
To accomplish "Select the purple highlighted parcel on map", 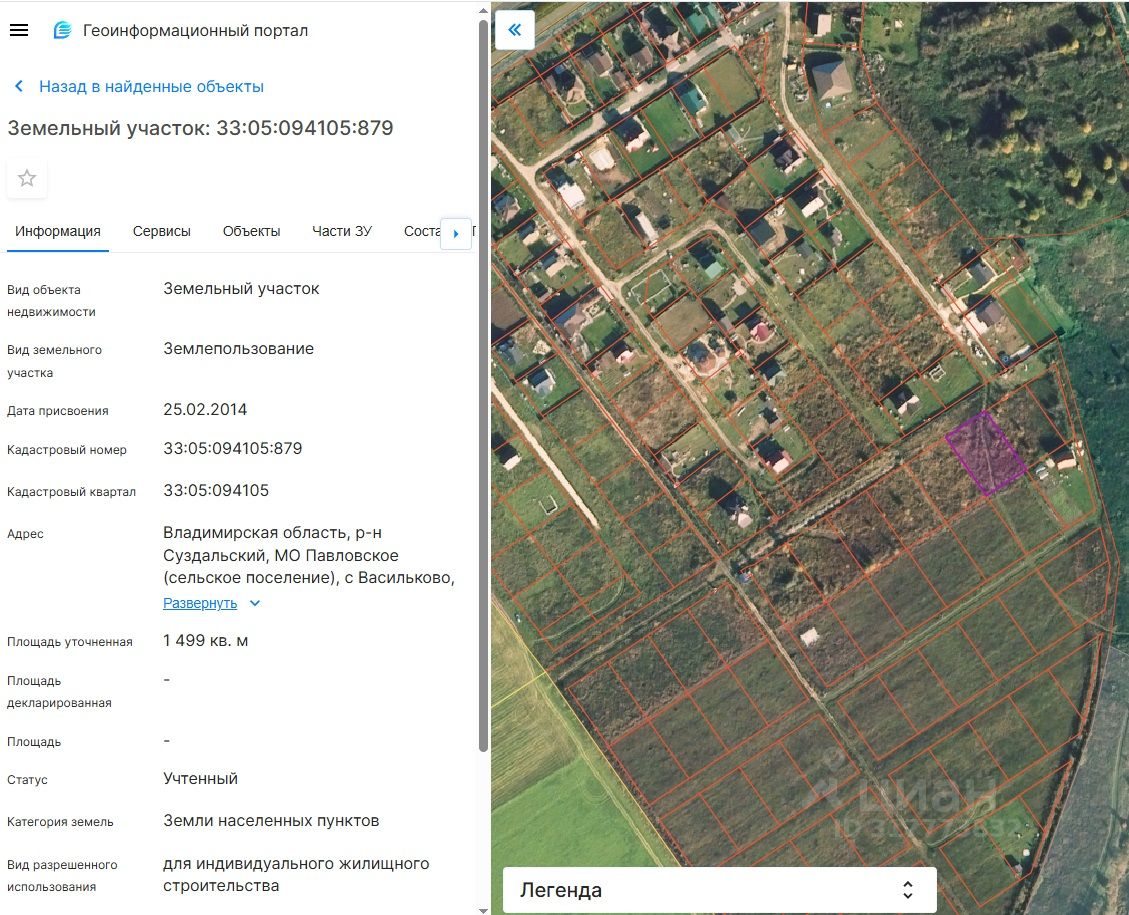I will coord(985,454).
